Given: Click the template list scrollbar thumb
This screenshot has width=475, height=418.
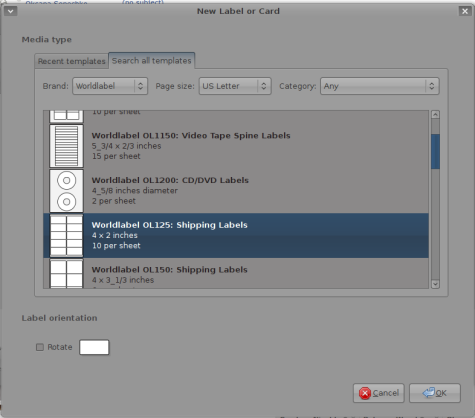Looking at the screenshot, I should 435,151.
